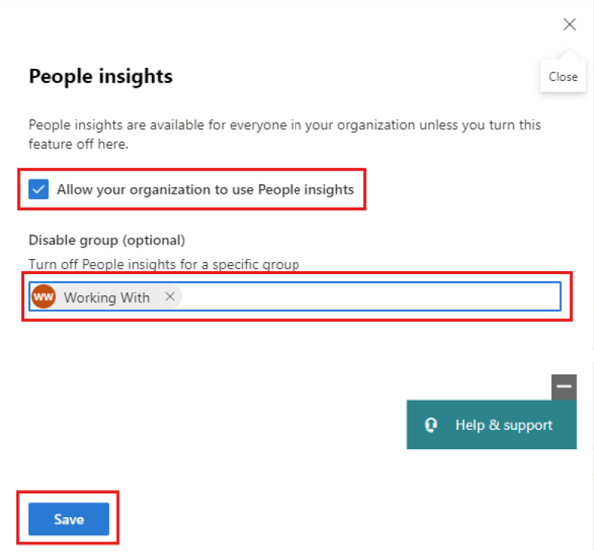Viewport: 594px width, 555px height.
Task: Focus the empty area after the Working With chip
Action: [371, 297]
